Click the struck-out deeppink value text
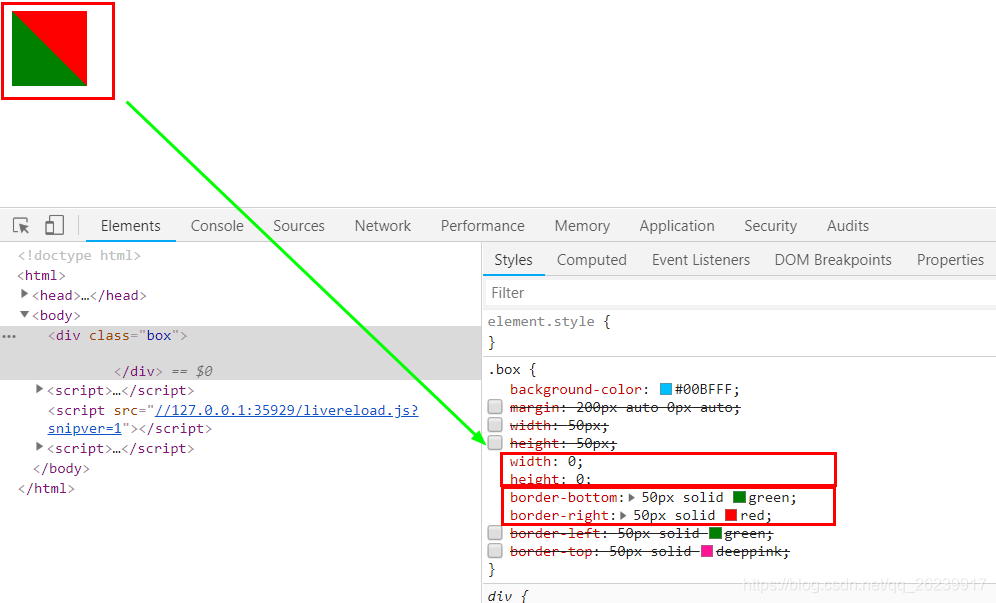This screenshot has height=603, width=996. coord(749,552)
